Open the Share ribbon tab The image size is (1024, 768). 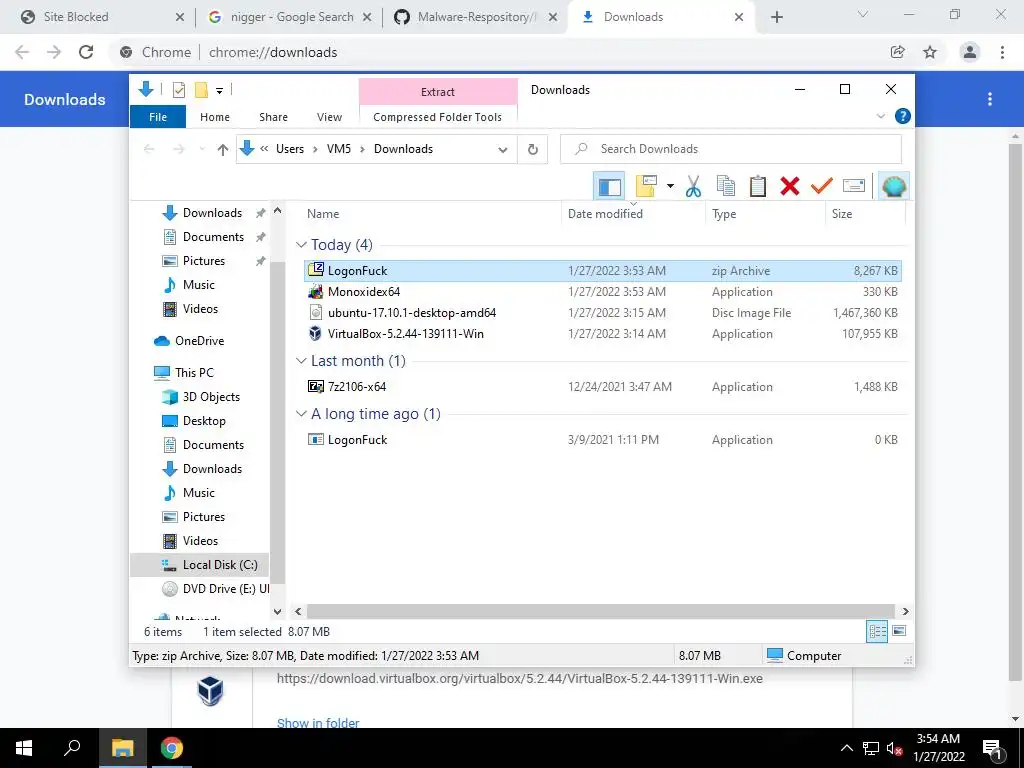point(273,117)
